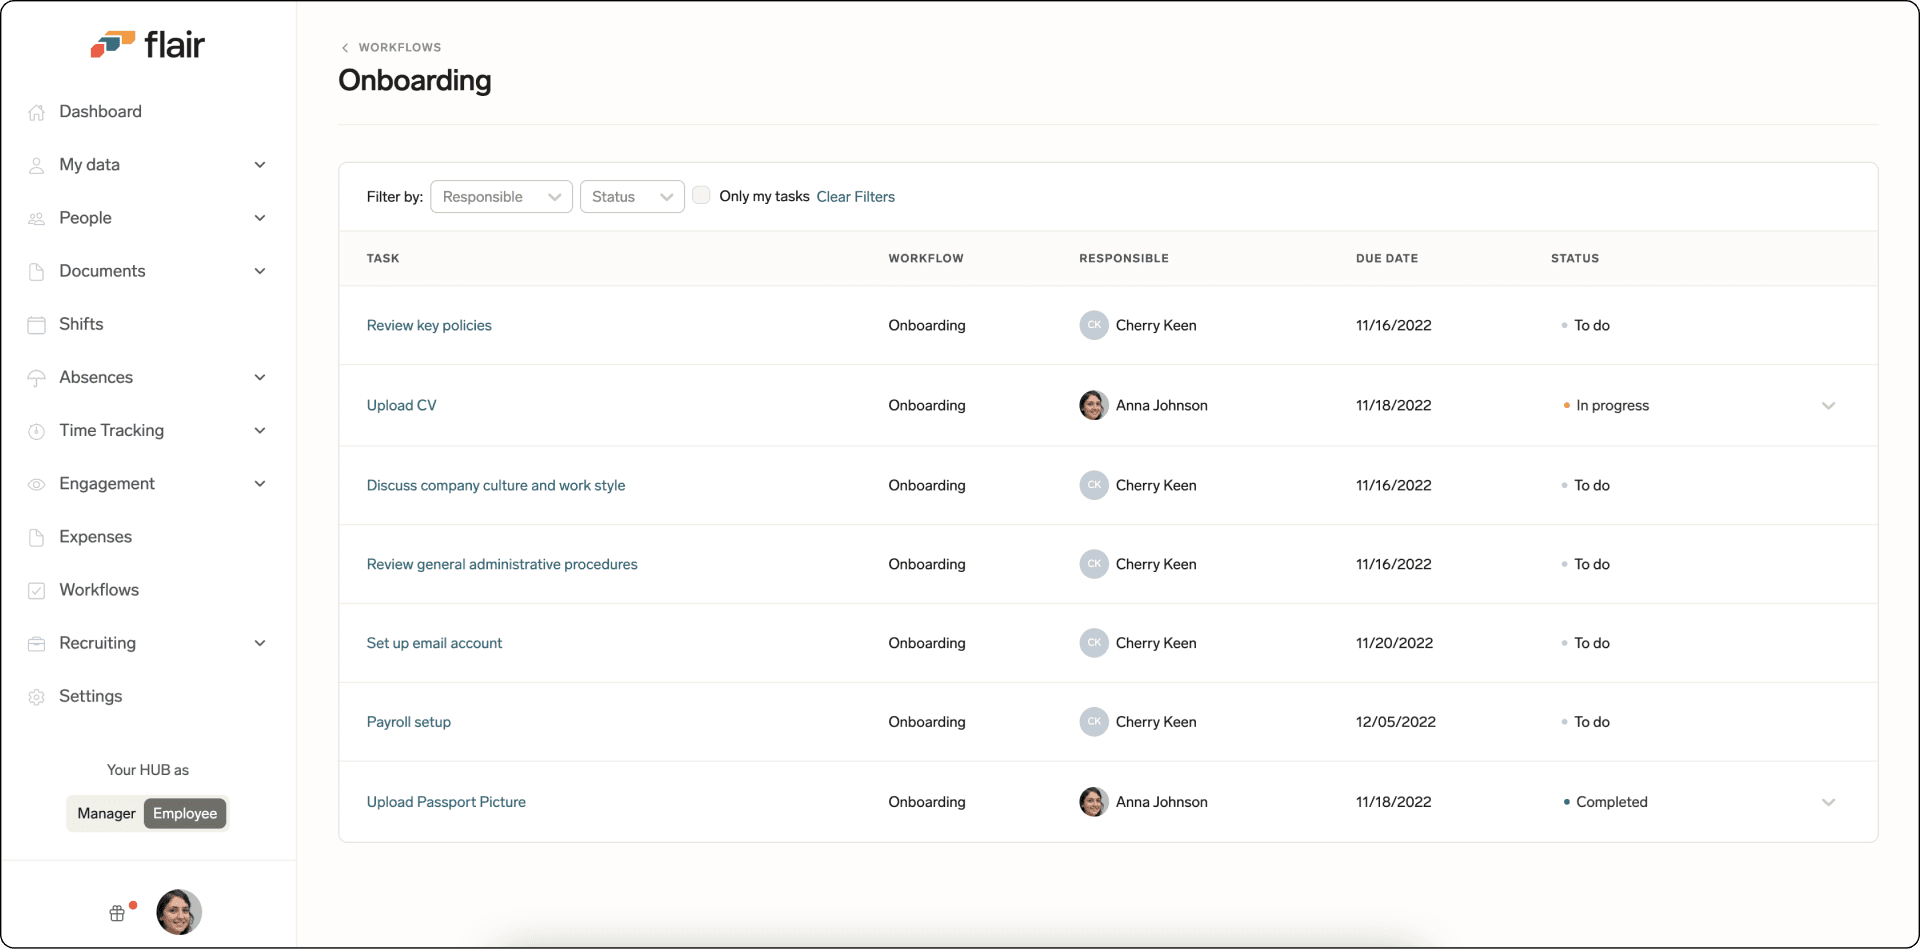Click the People group icon
The width and height of the screenshot is (1920, 949).
(x=37, y=218)
